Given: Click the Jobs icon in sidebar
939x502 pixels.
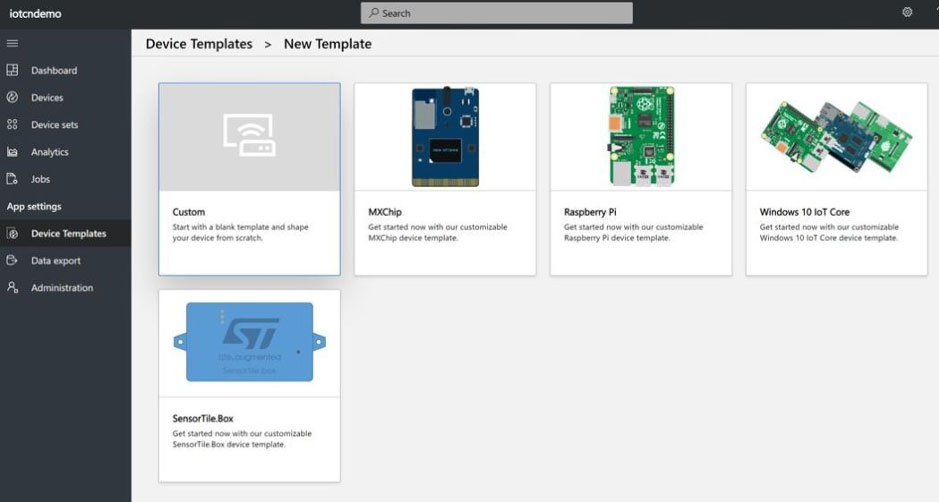Looking at the screenshot, I should 12,179.
